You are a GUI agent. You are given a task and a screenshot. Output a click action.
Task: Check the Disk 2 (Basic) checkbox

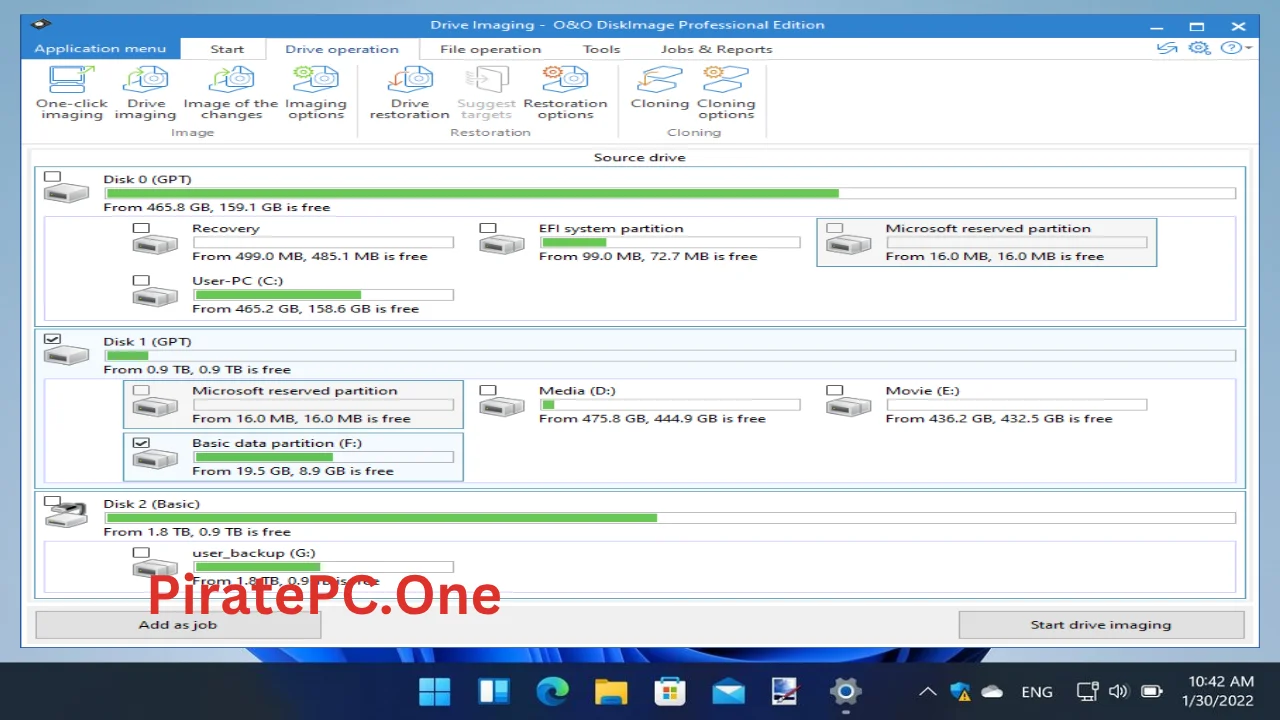click(53, 501)
